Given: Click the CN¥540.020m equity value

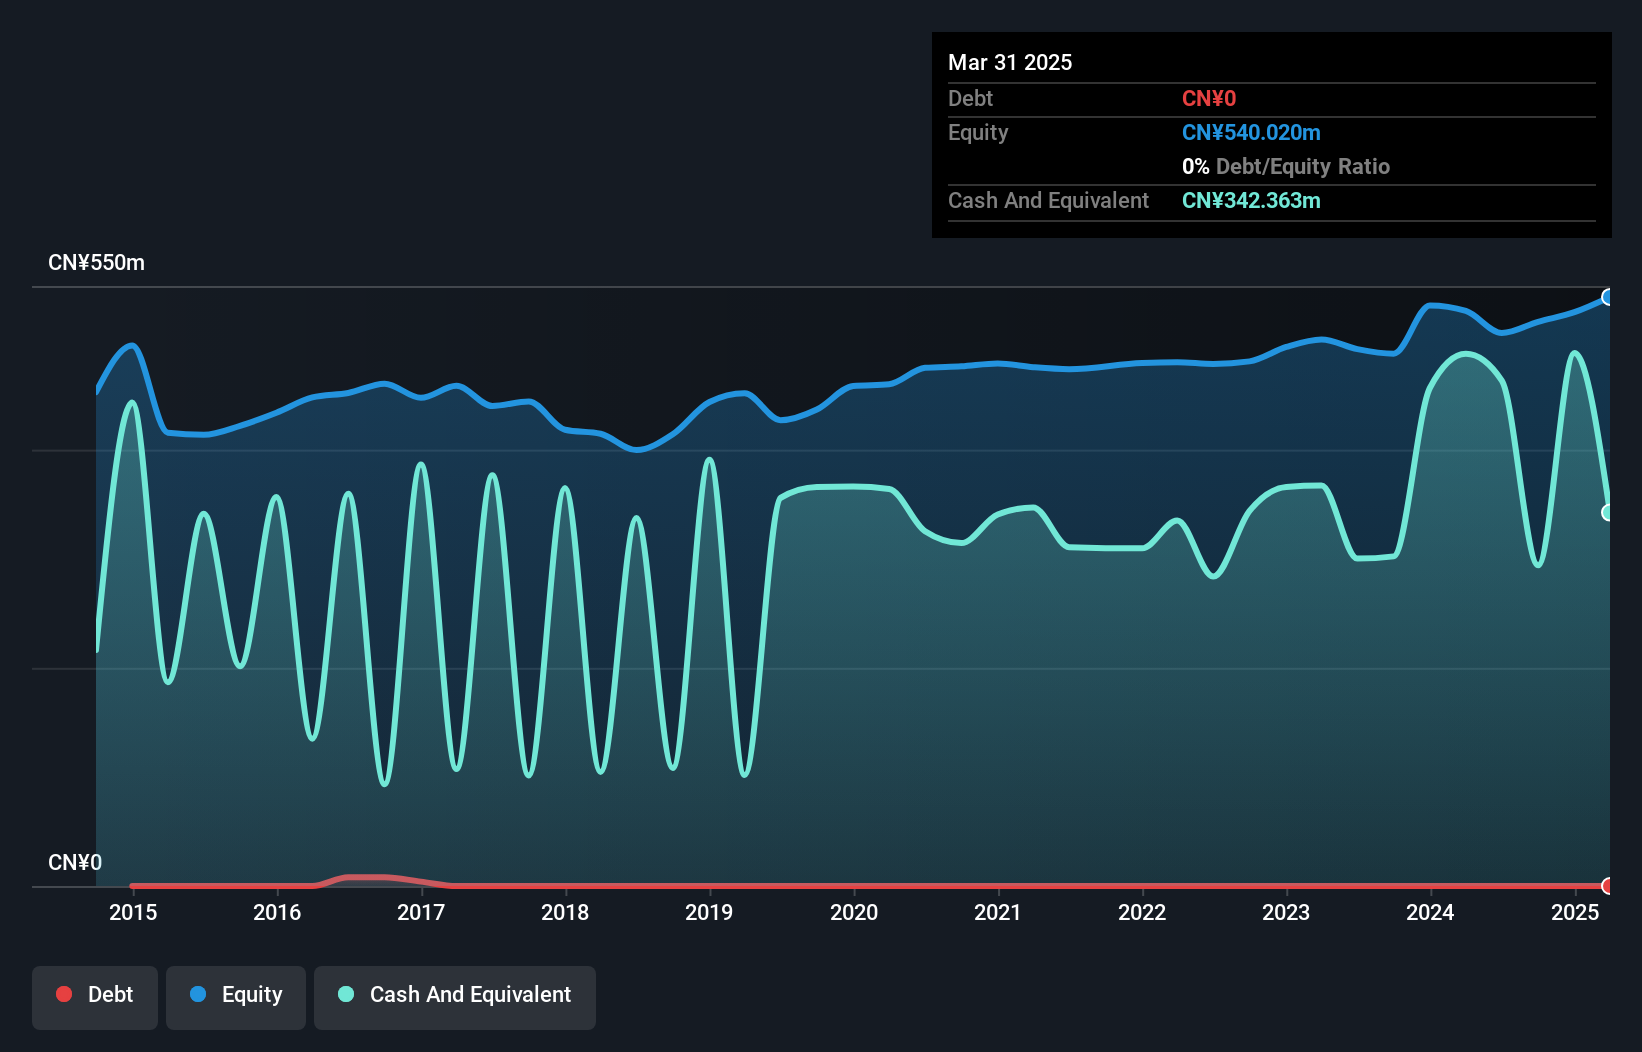Looking at the screenshot, I should (1251, 132).
